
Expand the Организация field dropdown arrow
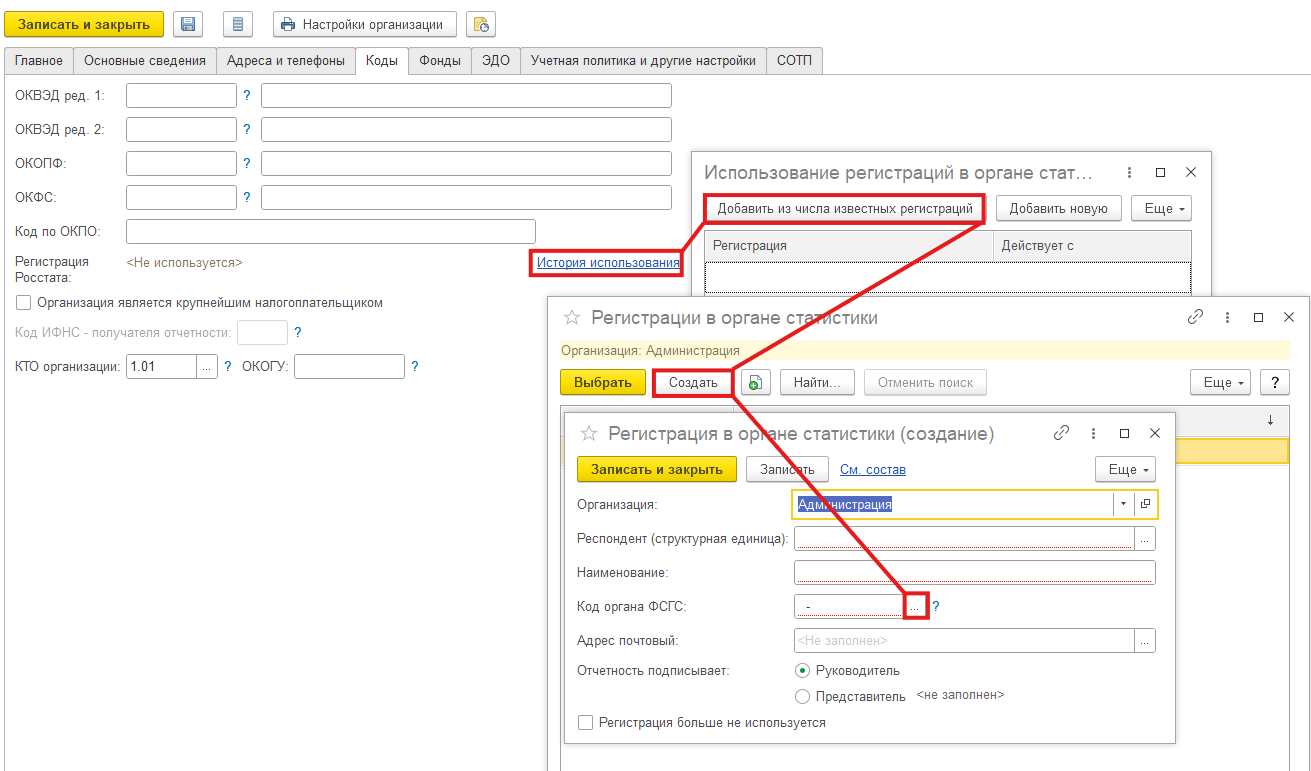point(1124,504)
